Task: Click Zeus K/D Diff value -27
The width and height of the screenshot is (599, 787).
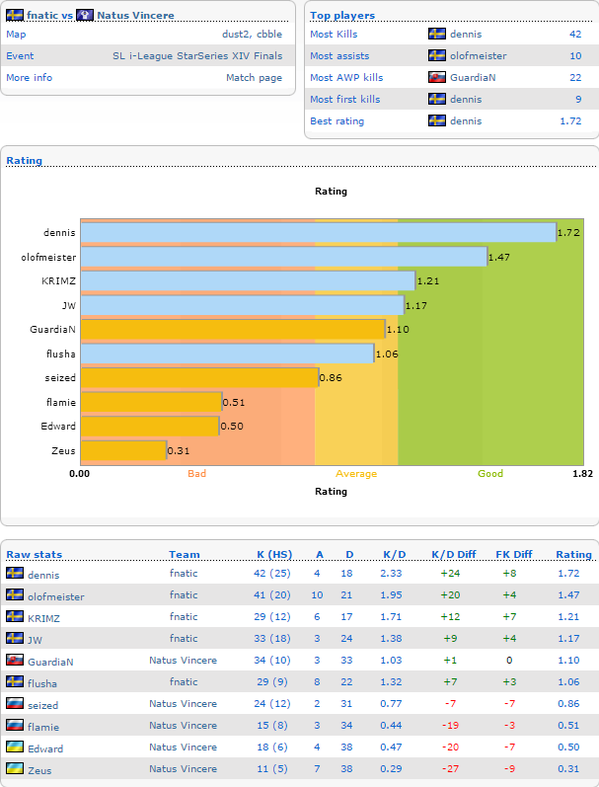Action: pyautogui.click(x=450, y=768)
